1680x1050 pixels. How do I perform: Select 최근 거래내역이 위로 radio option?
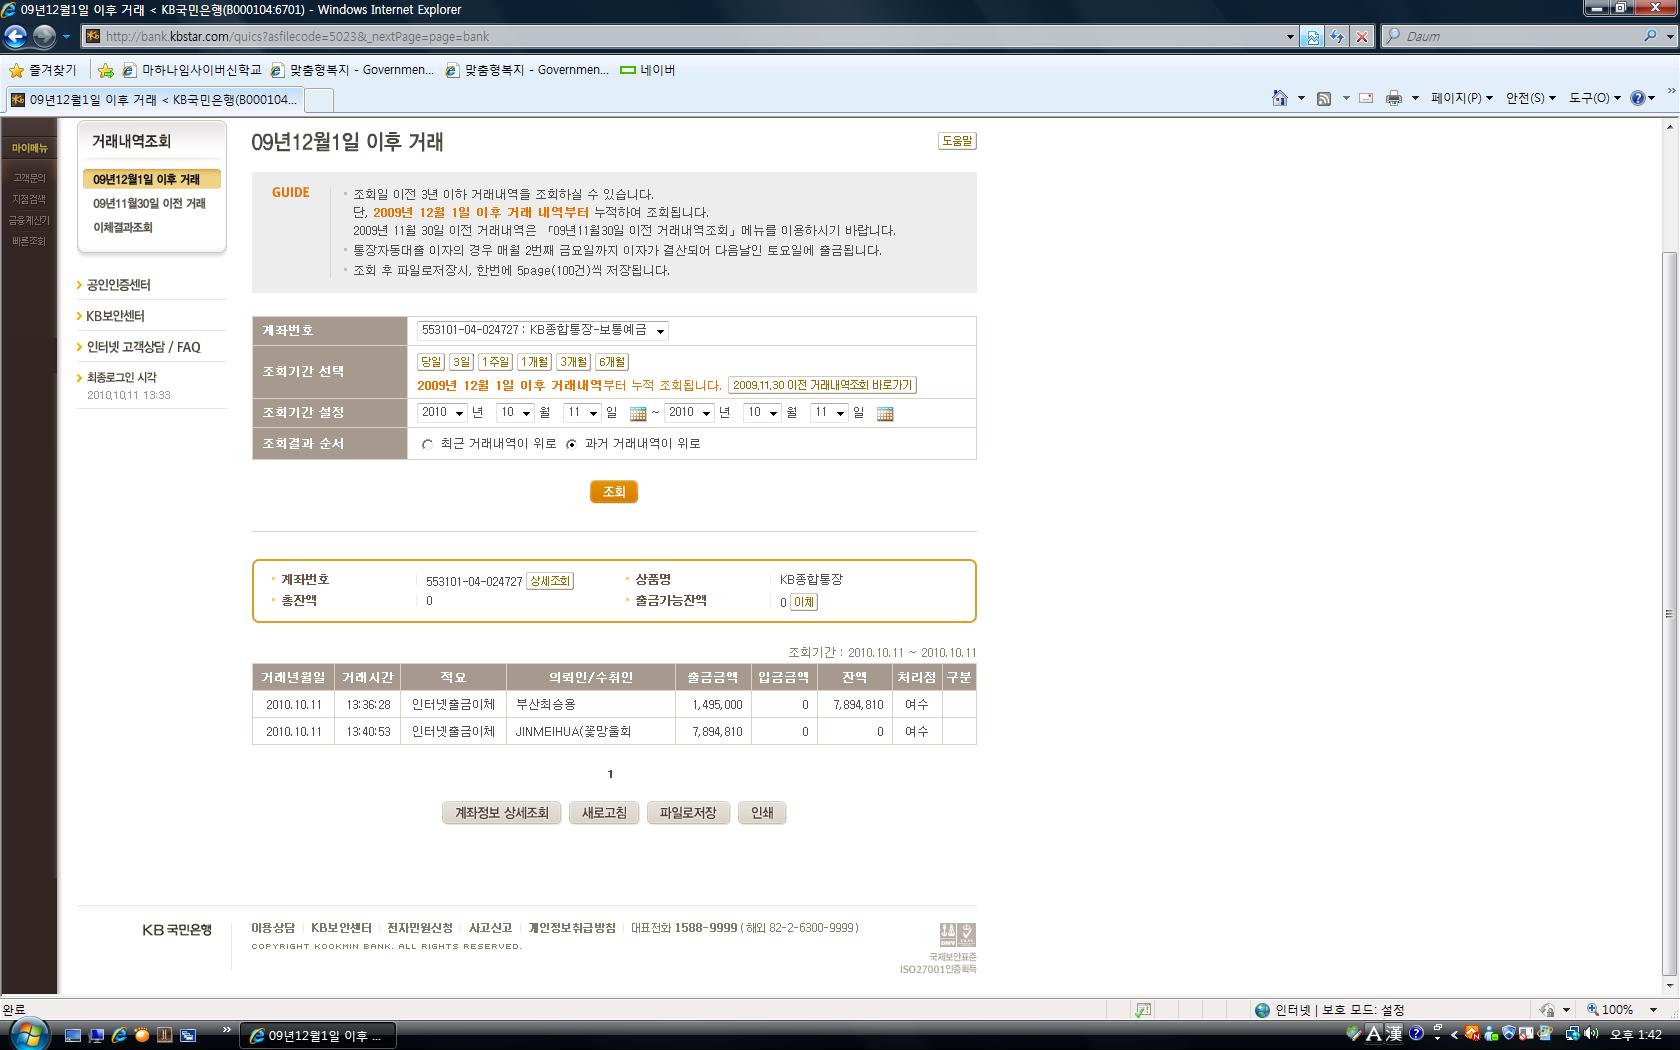point(428,444)
